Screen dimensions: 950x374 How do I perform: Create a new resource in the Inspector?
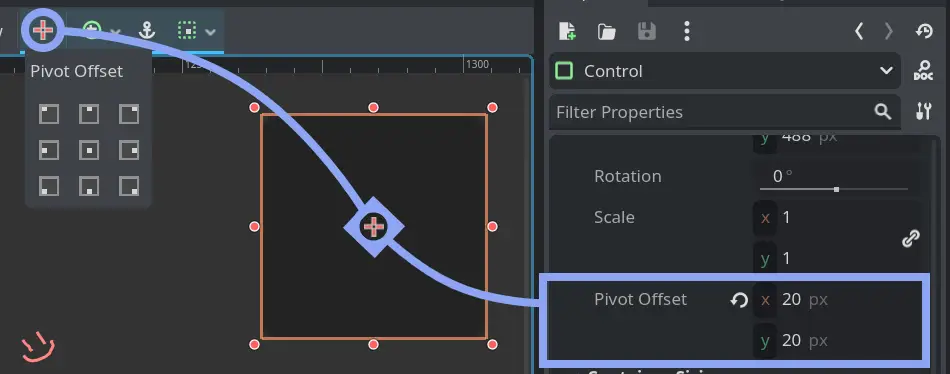(x=567, y=31)
